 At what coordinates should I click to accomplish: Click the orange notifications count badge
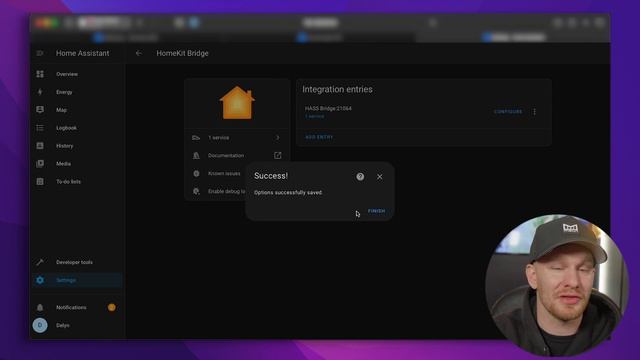coord(111,307)
